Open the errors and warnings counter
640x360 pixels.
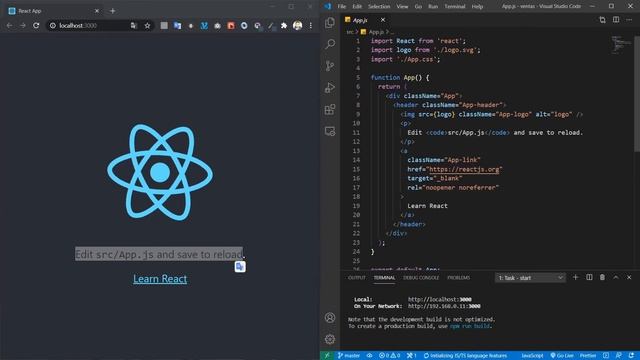click(389, 356)
